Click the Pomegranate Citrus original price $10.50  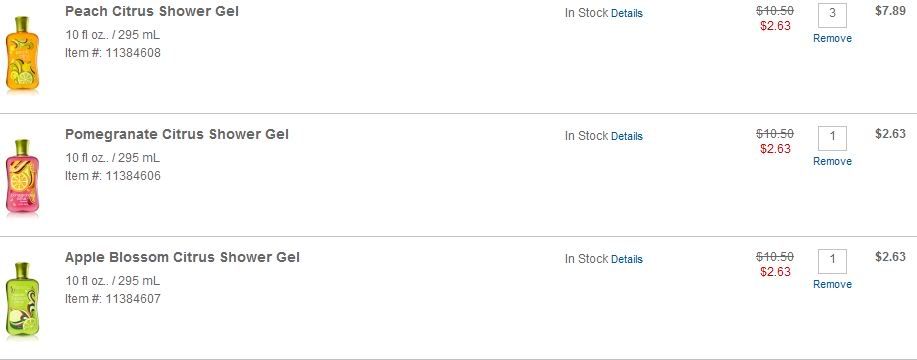point(774,134)
